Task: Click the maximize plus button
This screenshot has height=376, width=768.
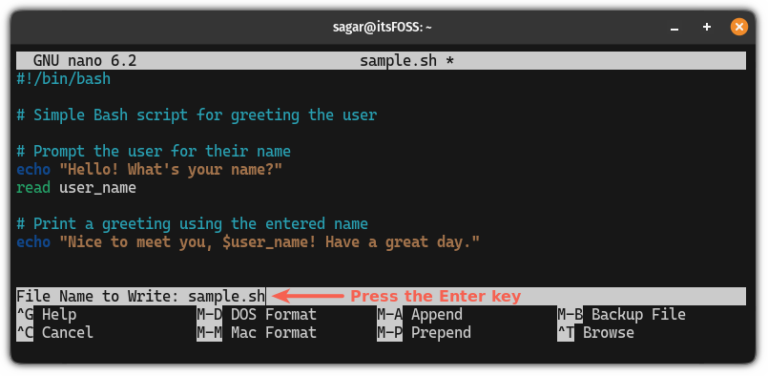Action: coord(706,27)
